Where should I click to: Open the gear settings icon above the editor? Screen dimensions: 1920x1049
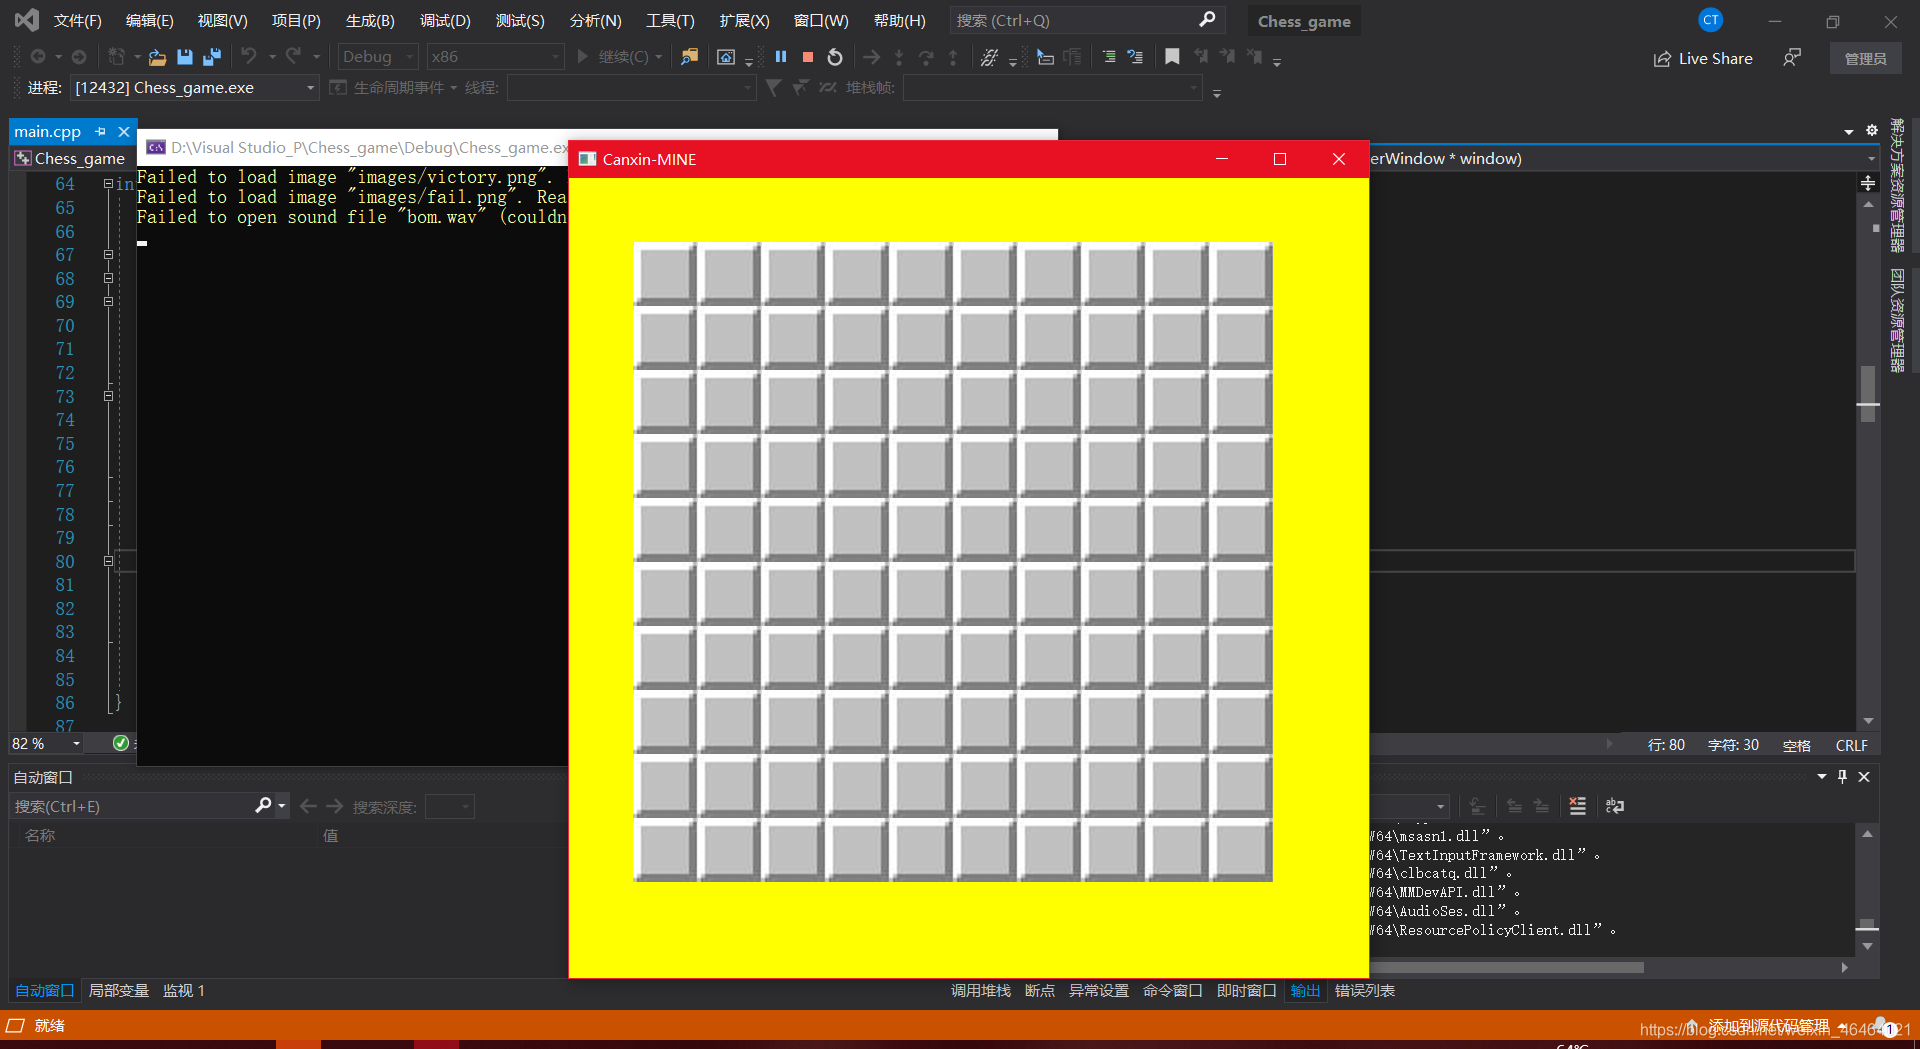coord(1872,131)
